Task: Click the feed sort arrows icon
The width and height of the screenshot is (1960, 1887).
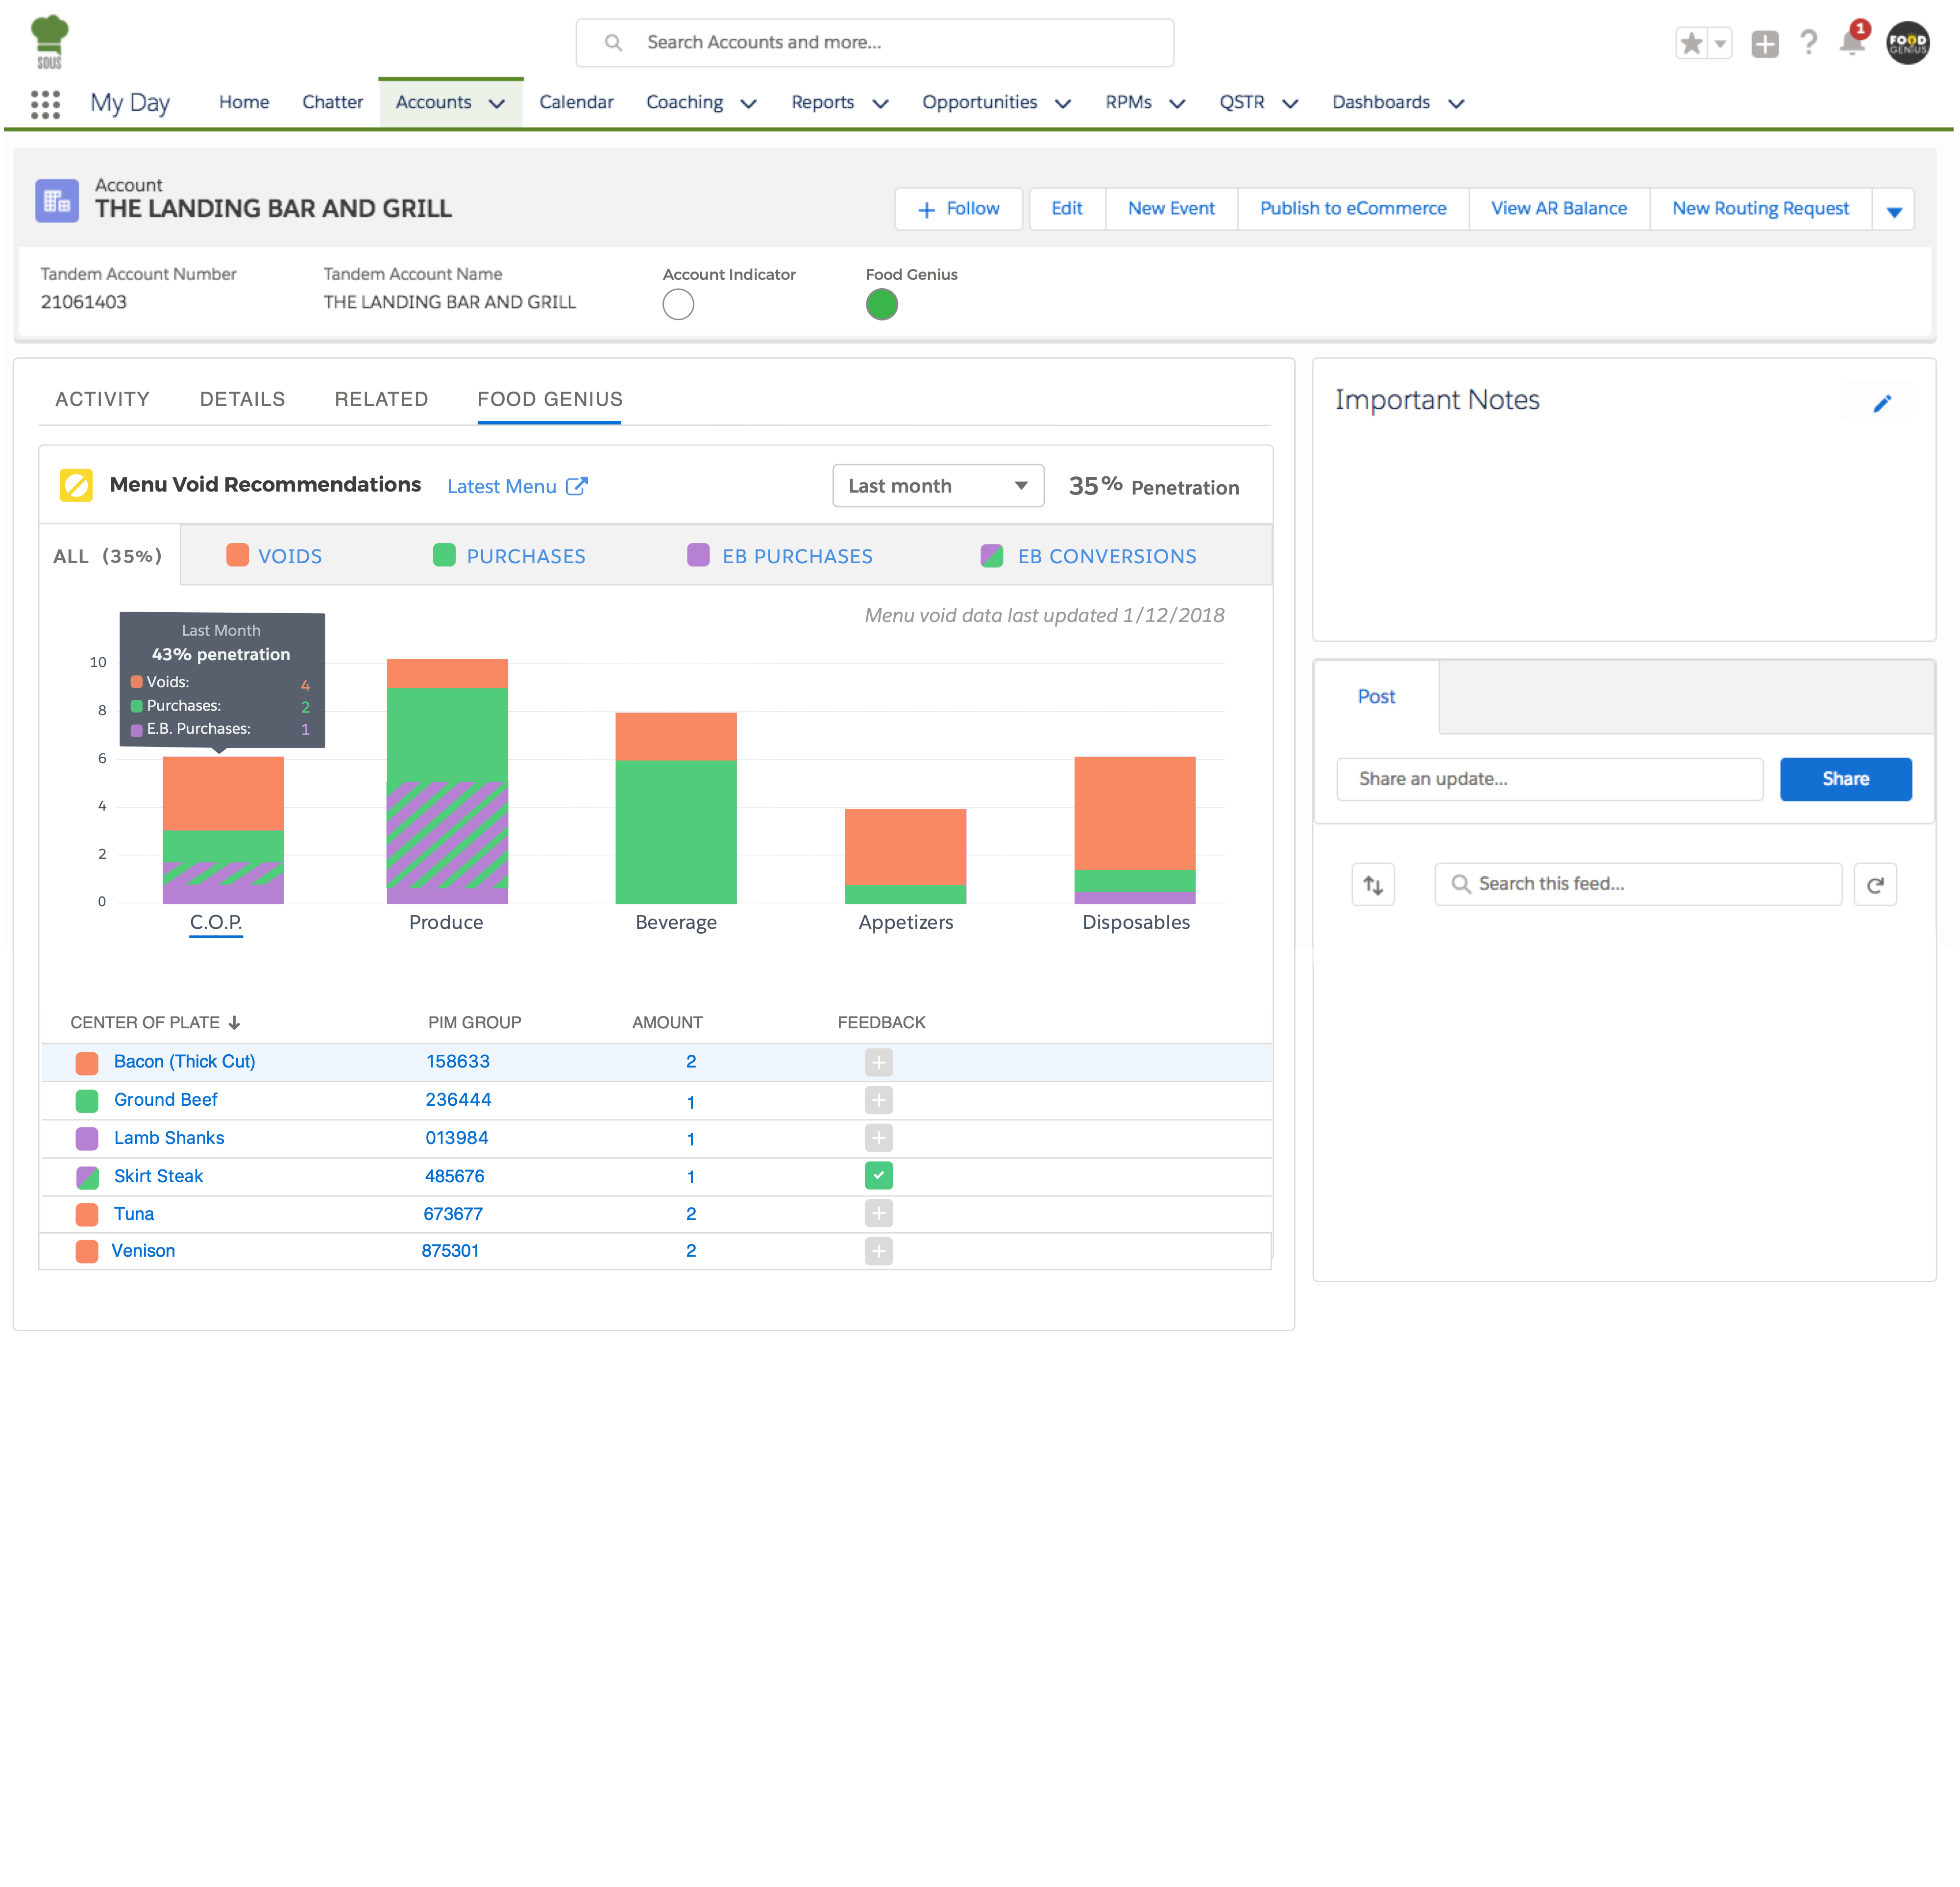Action: tap(1372, 884)
